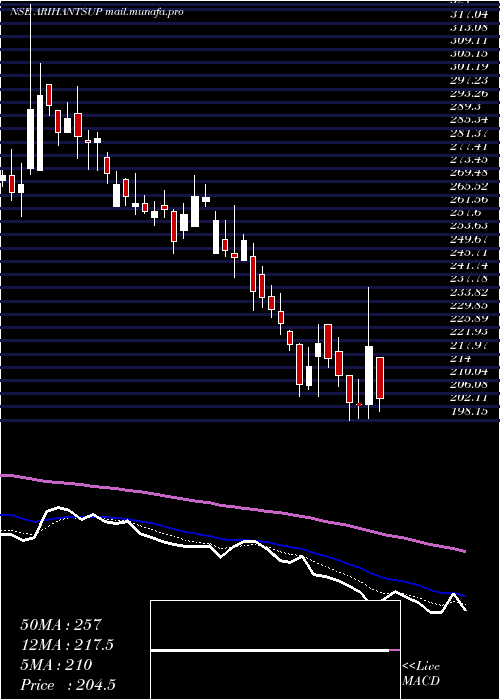Click the 206.08 price axis label

click(x=469, y=384)
